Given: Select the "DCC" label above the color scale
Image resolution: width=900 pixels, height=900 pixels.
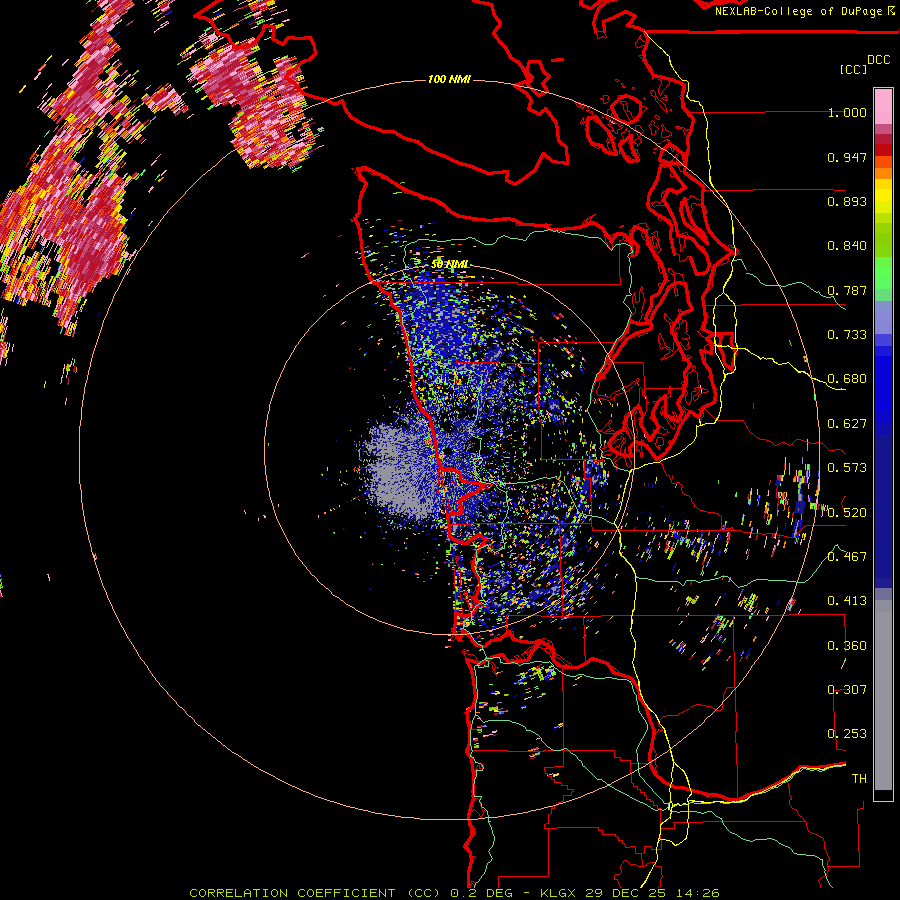Looking at the screenshot, I should tap(878, 59).
